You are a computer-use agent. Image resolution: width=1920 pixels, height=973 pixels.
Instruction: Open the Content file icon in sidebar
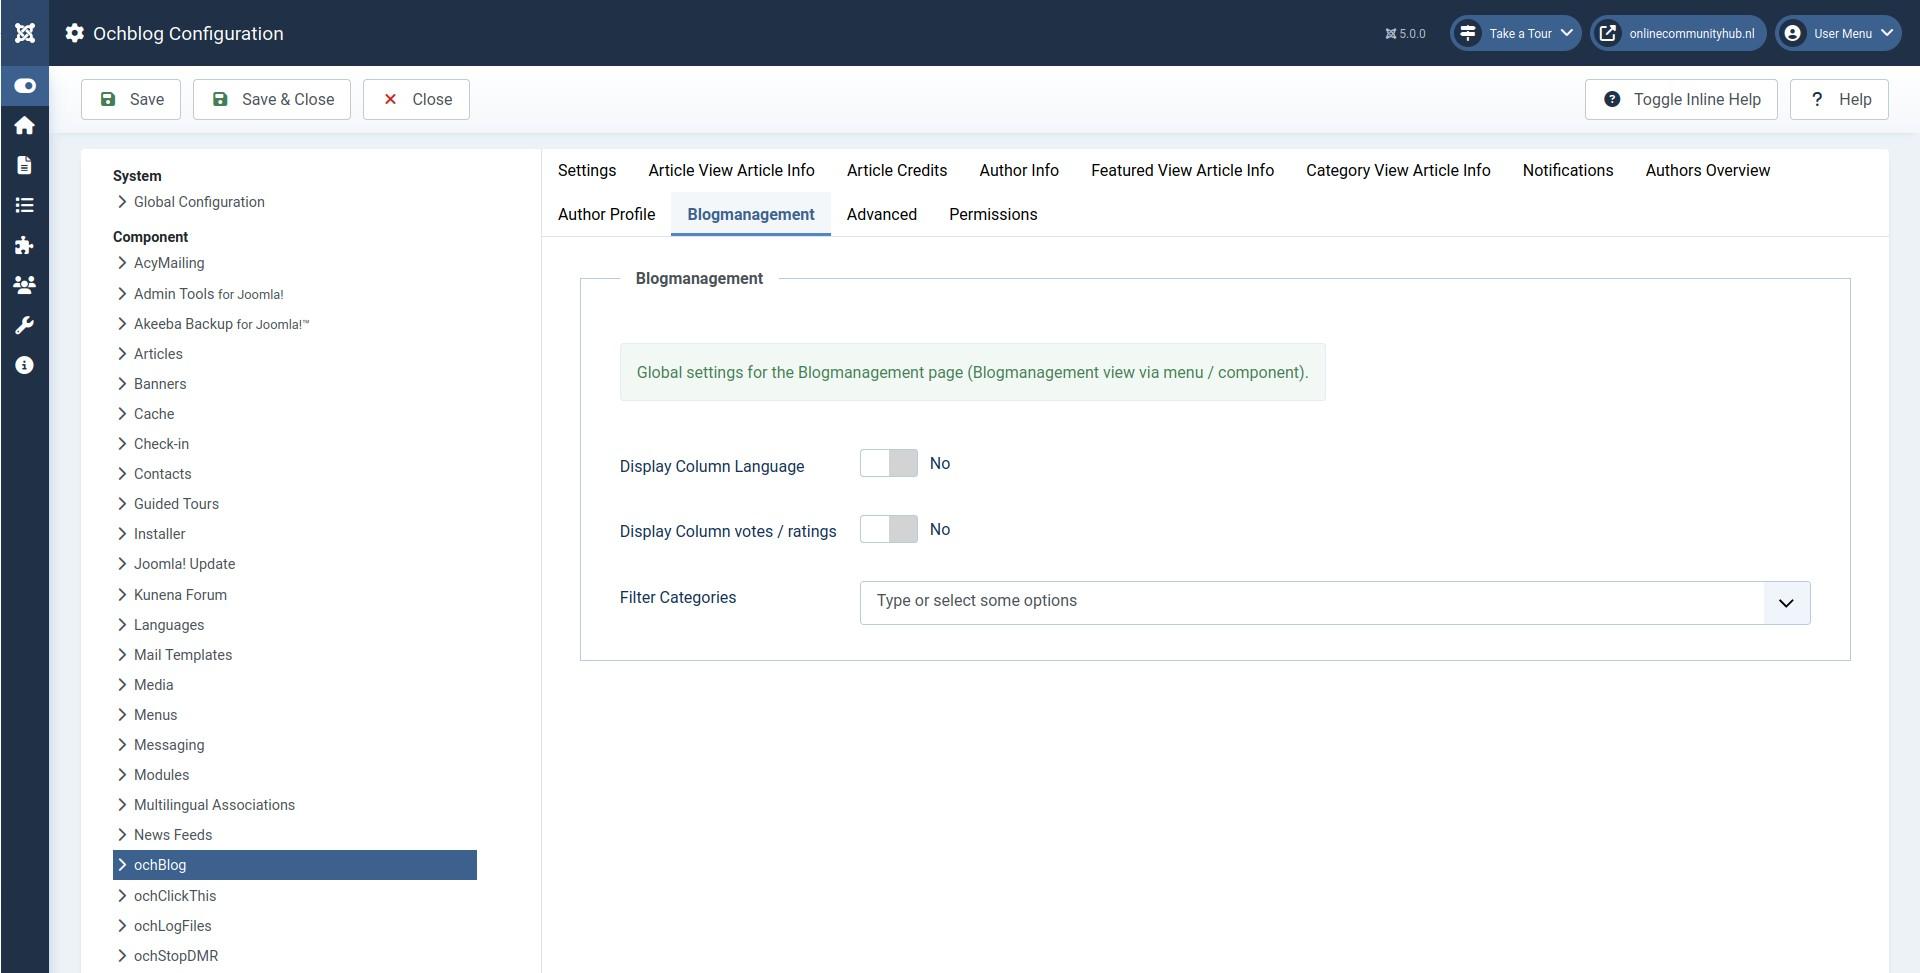(25, 165)
